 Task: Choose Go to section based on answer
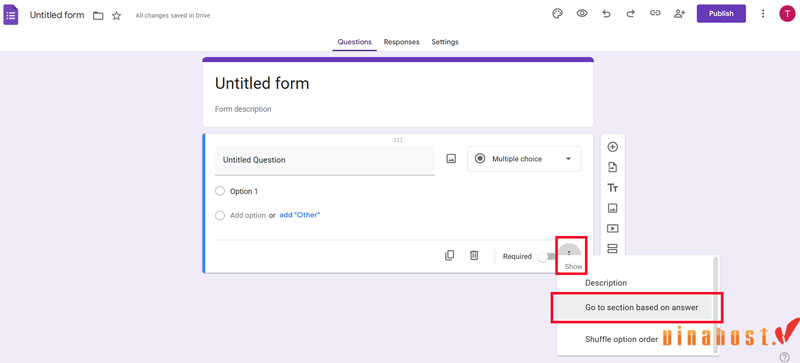point(635,307)
